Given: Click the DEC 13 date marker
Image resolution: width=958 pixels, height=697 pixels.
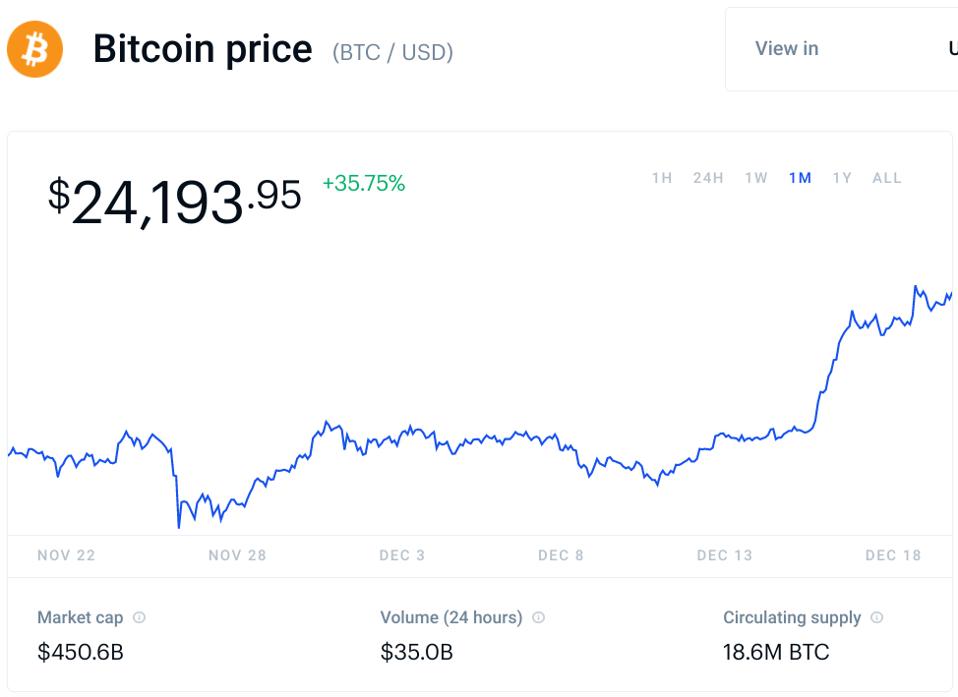Looking at the screenshot, I should click(x=724, y=555).
